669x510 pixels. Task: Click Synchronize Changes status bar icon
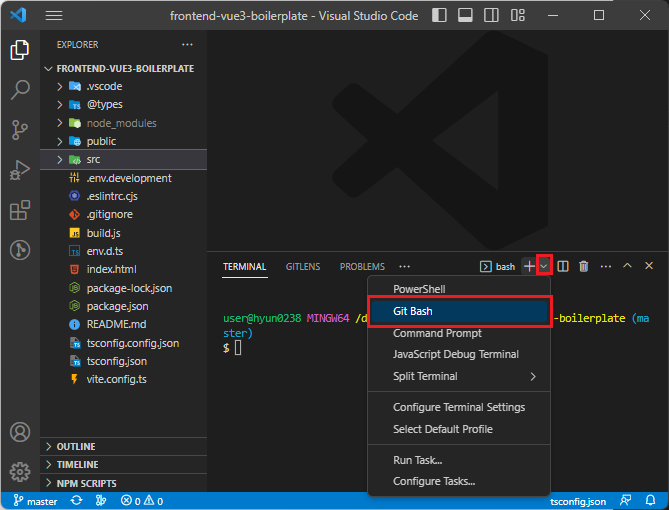[77, 501]
